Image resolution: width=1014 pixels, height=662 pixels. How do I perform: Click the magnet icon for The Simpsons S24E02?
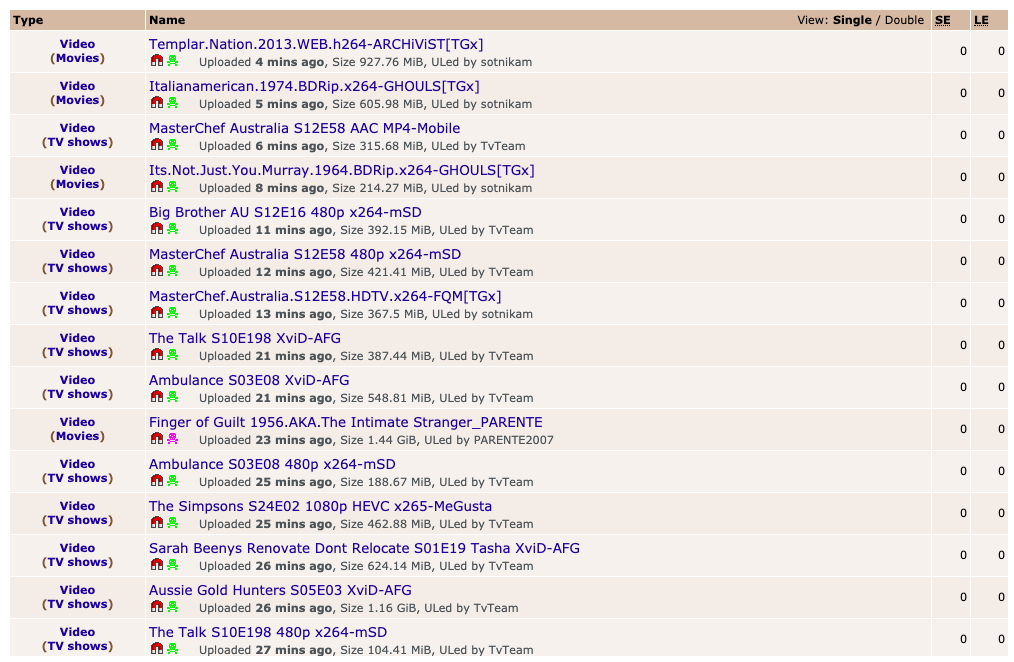click(x=156, y=523)
